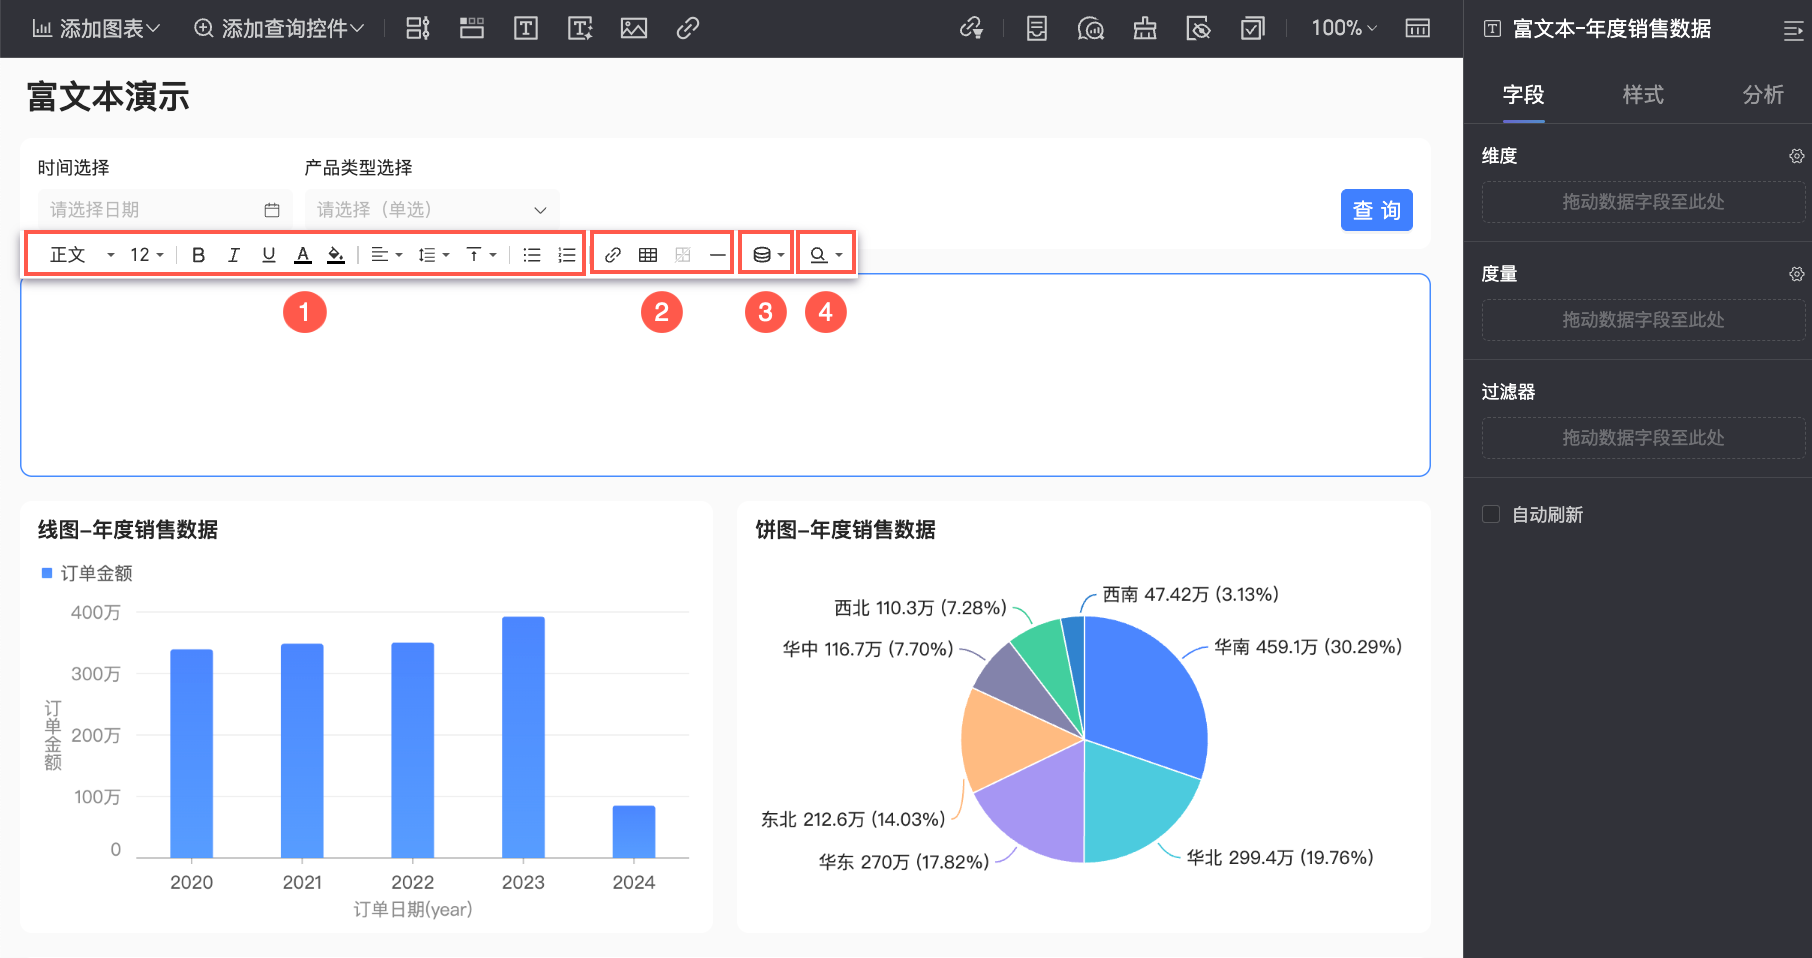Insert a hyperlink in rich text
The width and height of the screenshot is (1812, 958).
(x=613, y=255)
